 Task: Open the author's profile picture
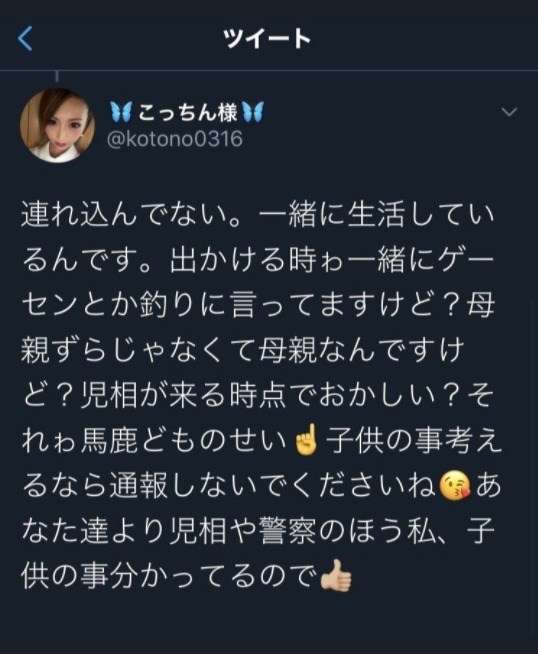tap(58, 125)
